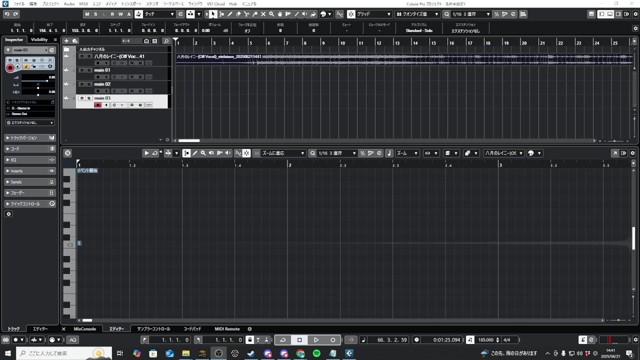Toggle lower zone visibility button
This screenshot has width=640, height=360.
tap(610, 14)
